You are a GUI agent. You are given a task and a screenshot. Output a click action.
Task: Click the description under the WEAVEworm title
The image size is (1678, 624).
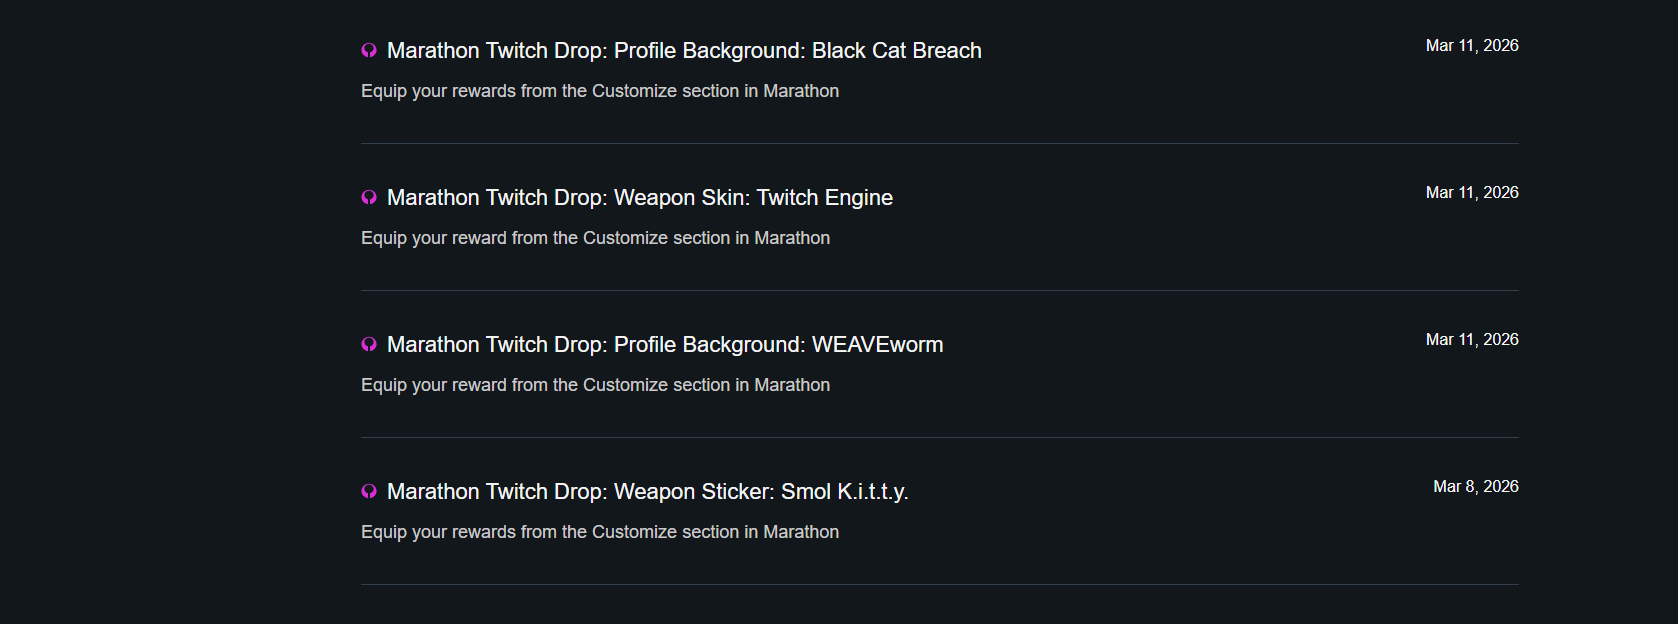click(595, 385)
